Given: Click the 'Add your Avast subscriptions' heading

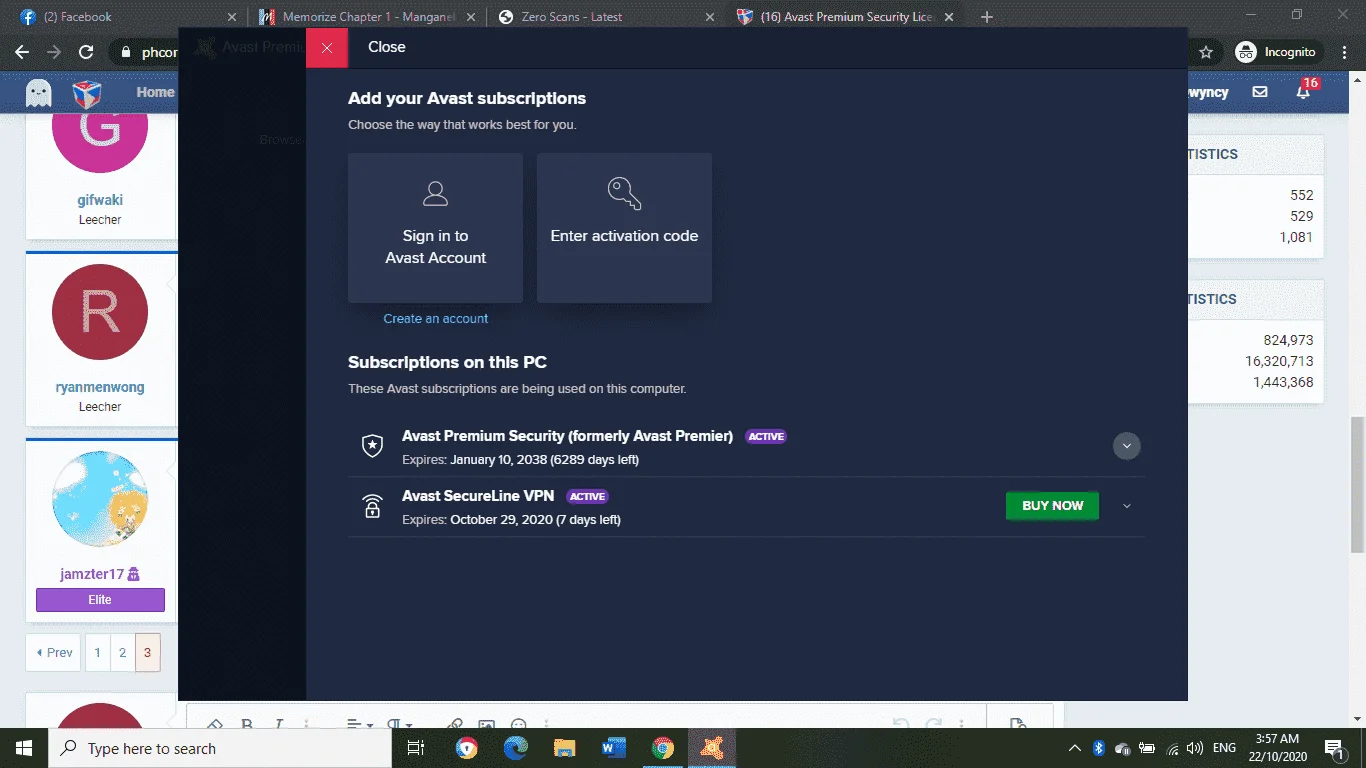Looking at the screenshot, I should pyautogui.click(x=467, y=99).
